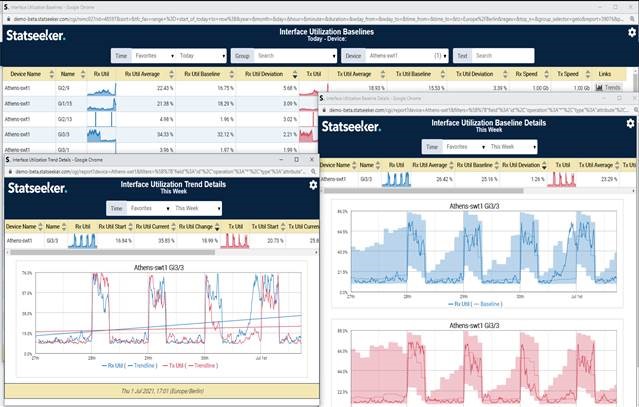Click Tx Util sparkline in Baseline Details row
Viewport: 639px width, 407px height.
(x=561, y=179)
